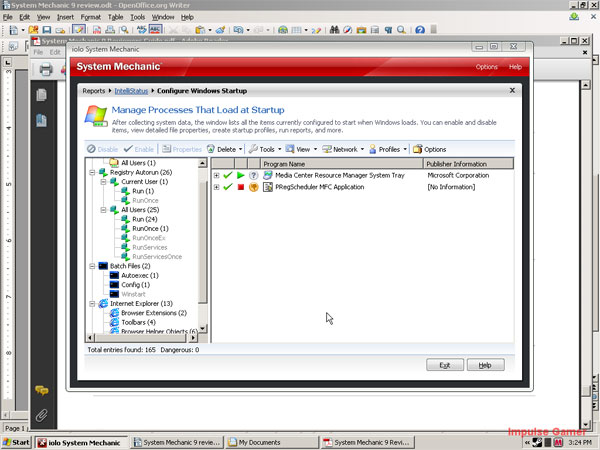Click the Disable toolbar button
Image resolution: width=600 pixels, height=450 pixels.
(102, 149)
